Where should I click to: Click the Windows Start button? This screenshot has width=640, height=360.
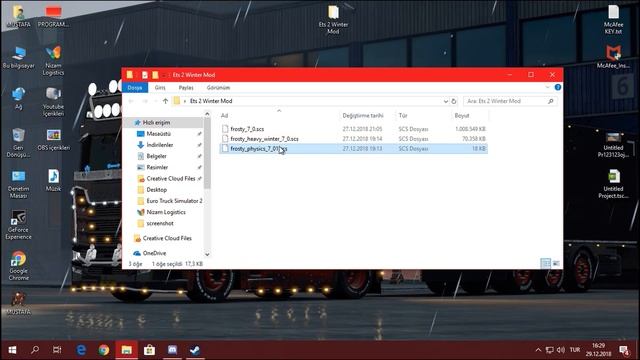12,350
